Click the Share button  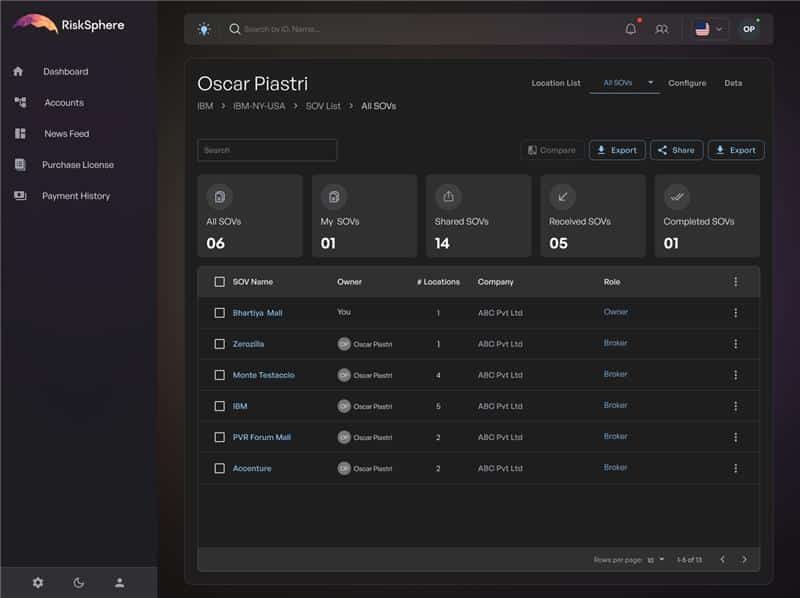[x=676, y=150]
